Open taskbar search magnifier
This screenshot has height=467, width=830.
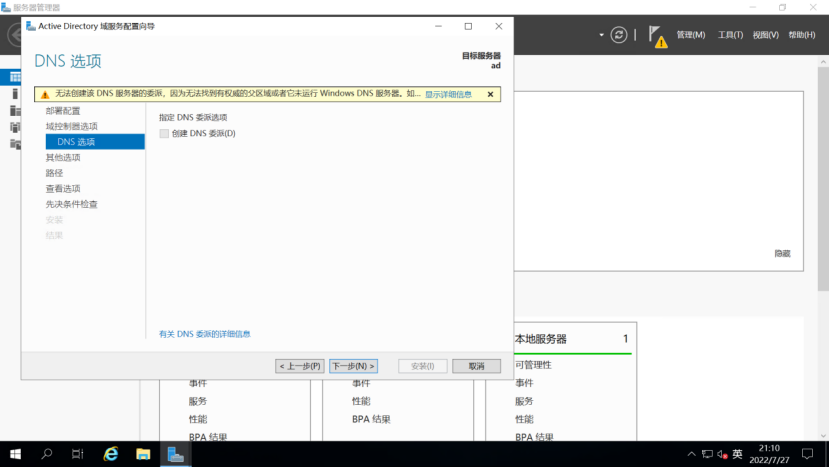coord(47,454)
